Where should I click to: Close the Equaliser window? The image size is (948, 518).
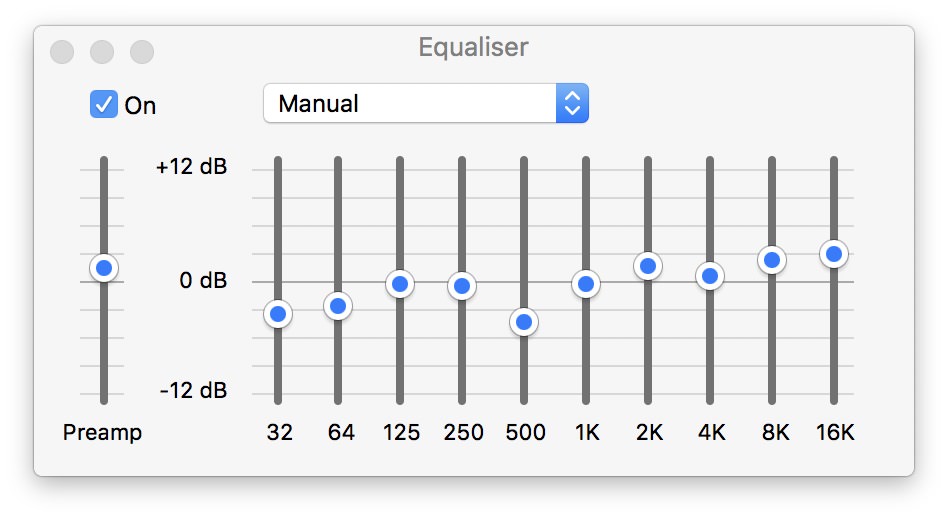coord(62,51)
